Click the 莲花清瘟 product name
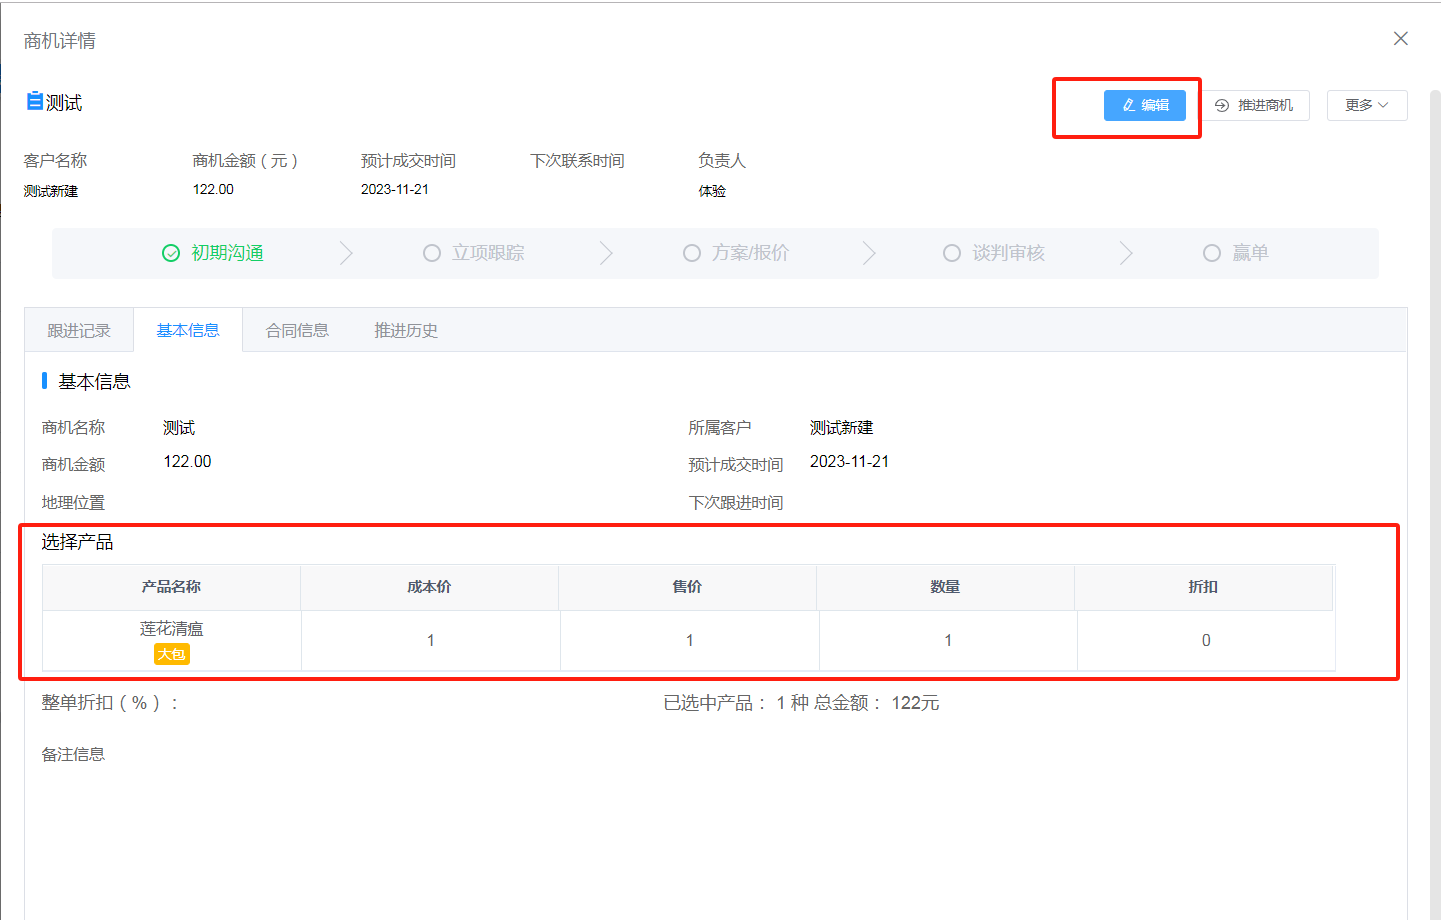The image size is (1441, 920). point(171,629)
